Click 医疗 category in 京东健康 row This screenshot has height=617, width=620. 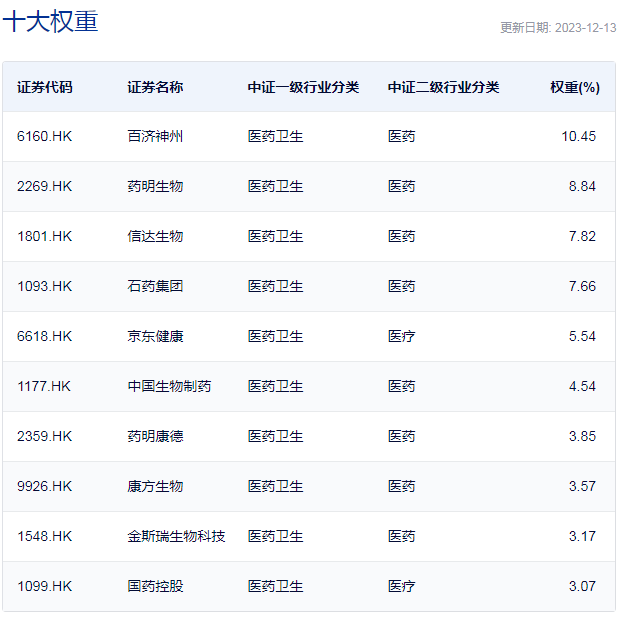[401, 337]
